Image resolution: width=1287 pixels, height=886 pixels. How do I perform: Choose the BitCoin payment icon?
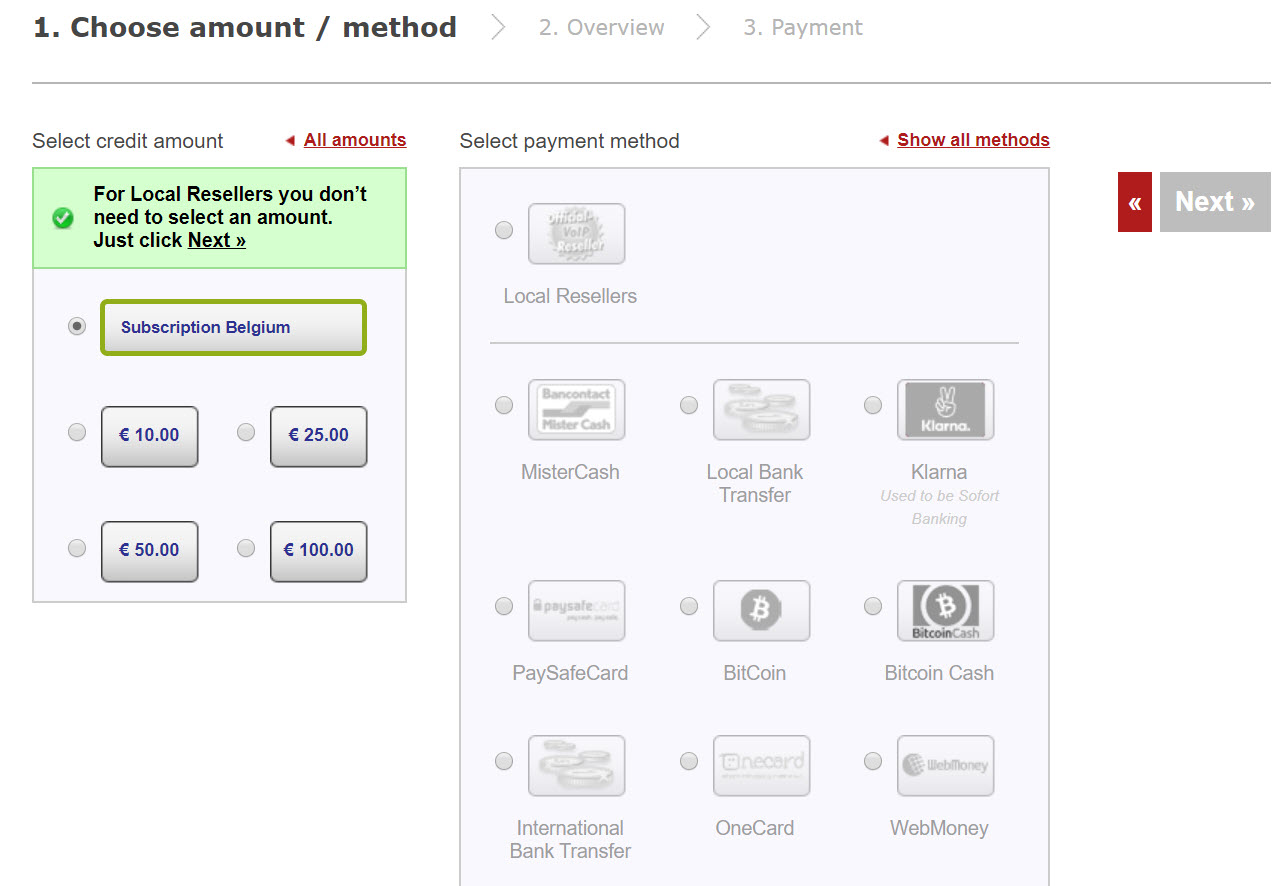click(x=761, y=611)
